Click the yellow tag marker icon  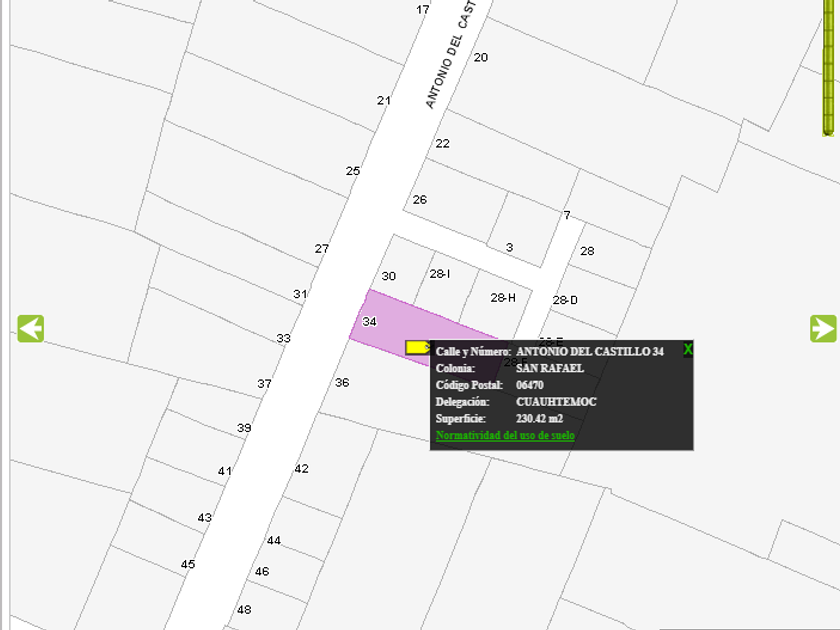(417, 348)
